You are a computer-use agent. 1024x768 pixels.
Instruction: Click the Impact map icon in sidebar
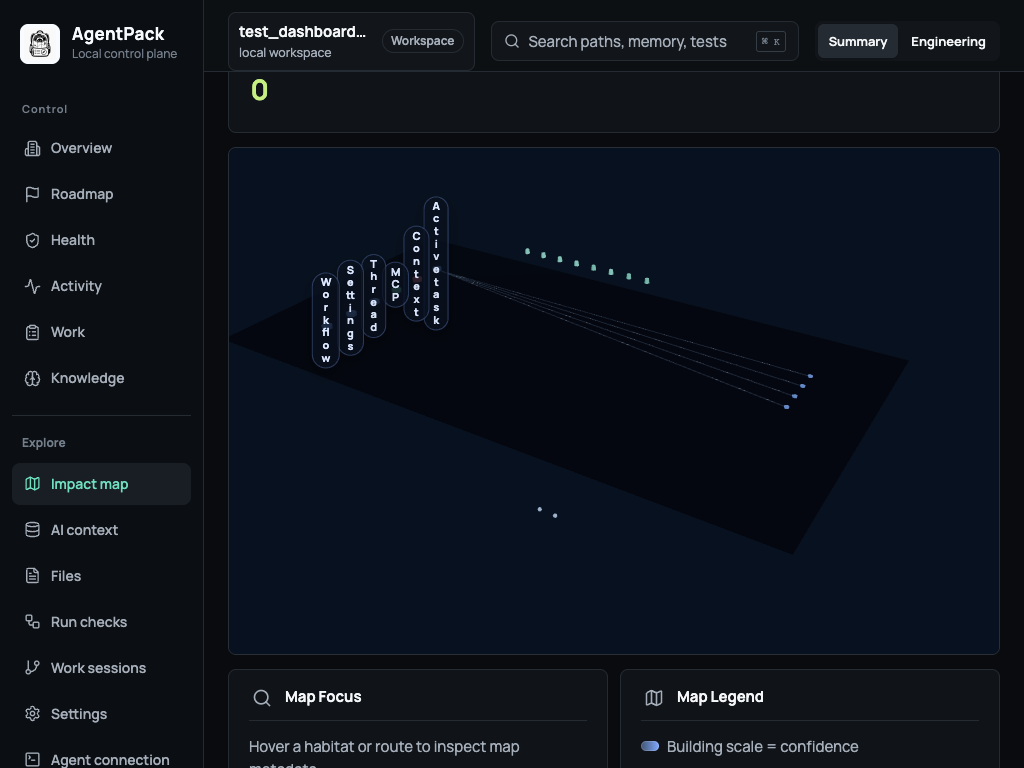[x=32, y=484]
